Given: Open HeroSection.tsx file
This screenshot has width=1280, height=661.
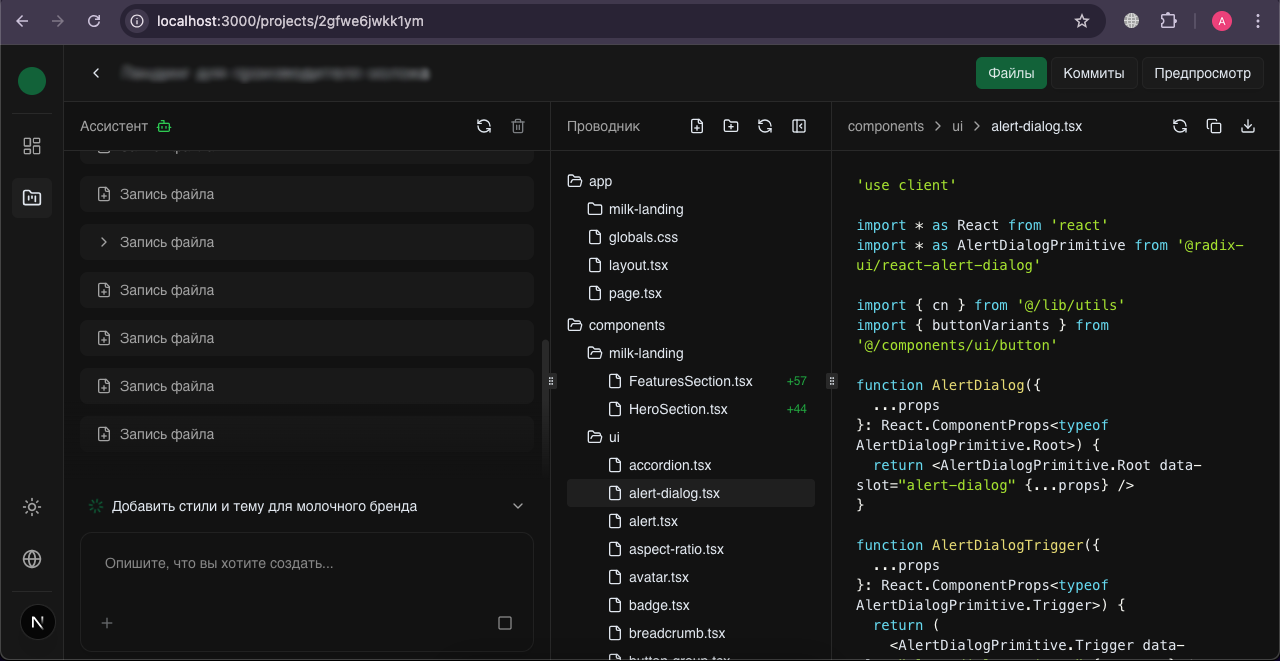Looking at the screenshot, I should click(x=678, y=409).
